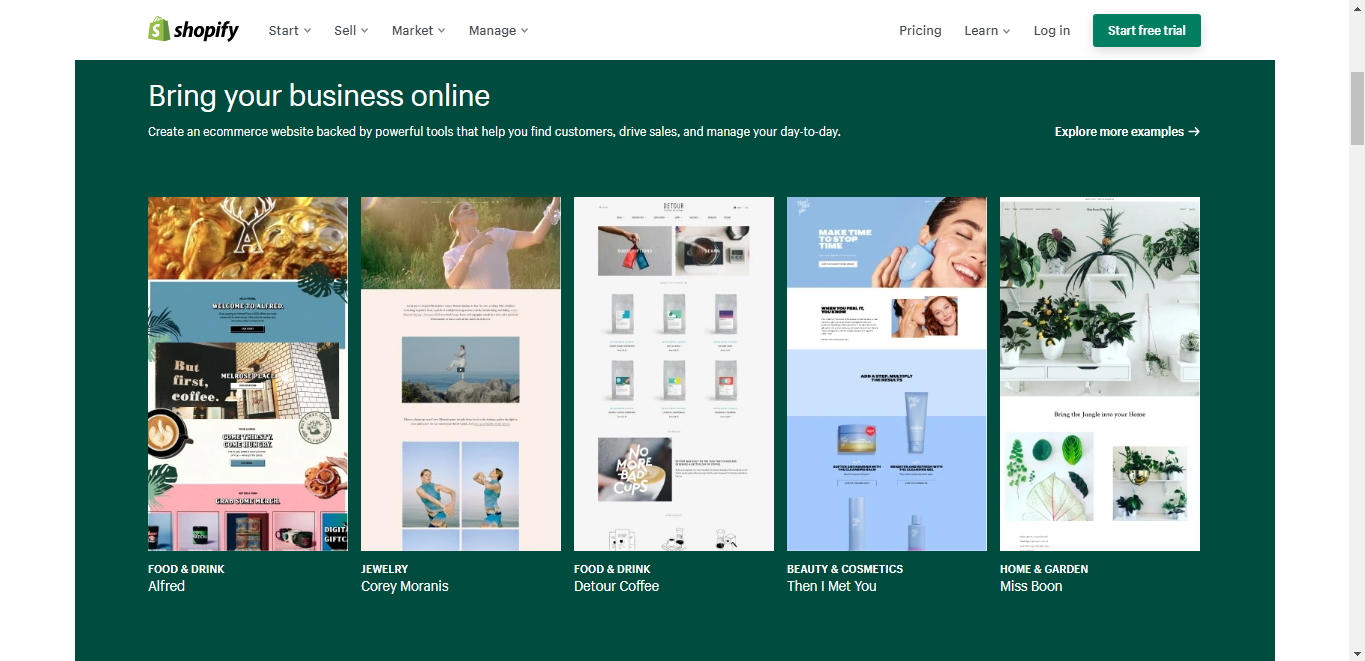Select the Miss Boon store thumbnail

(1100, 373)
